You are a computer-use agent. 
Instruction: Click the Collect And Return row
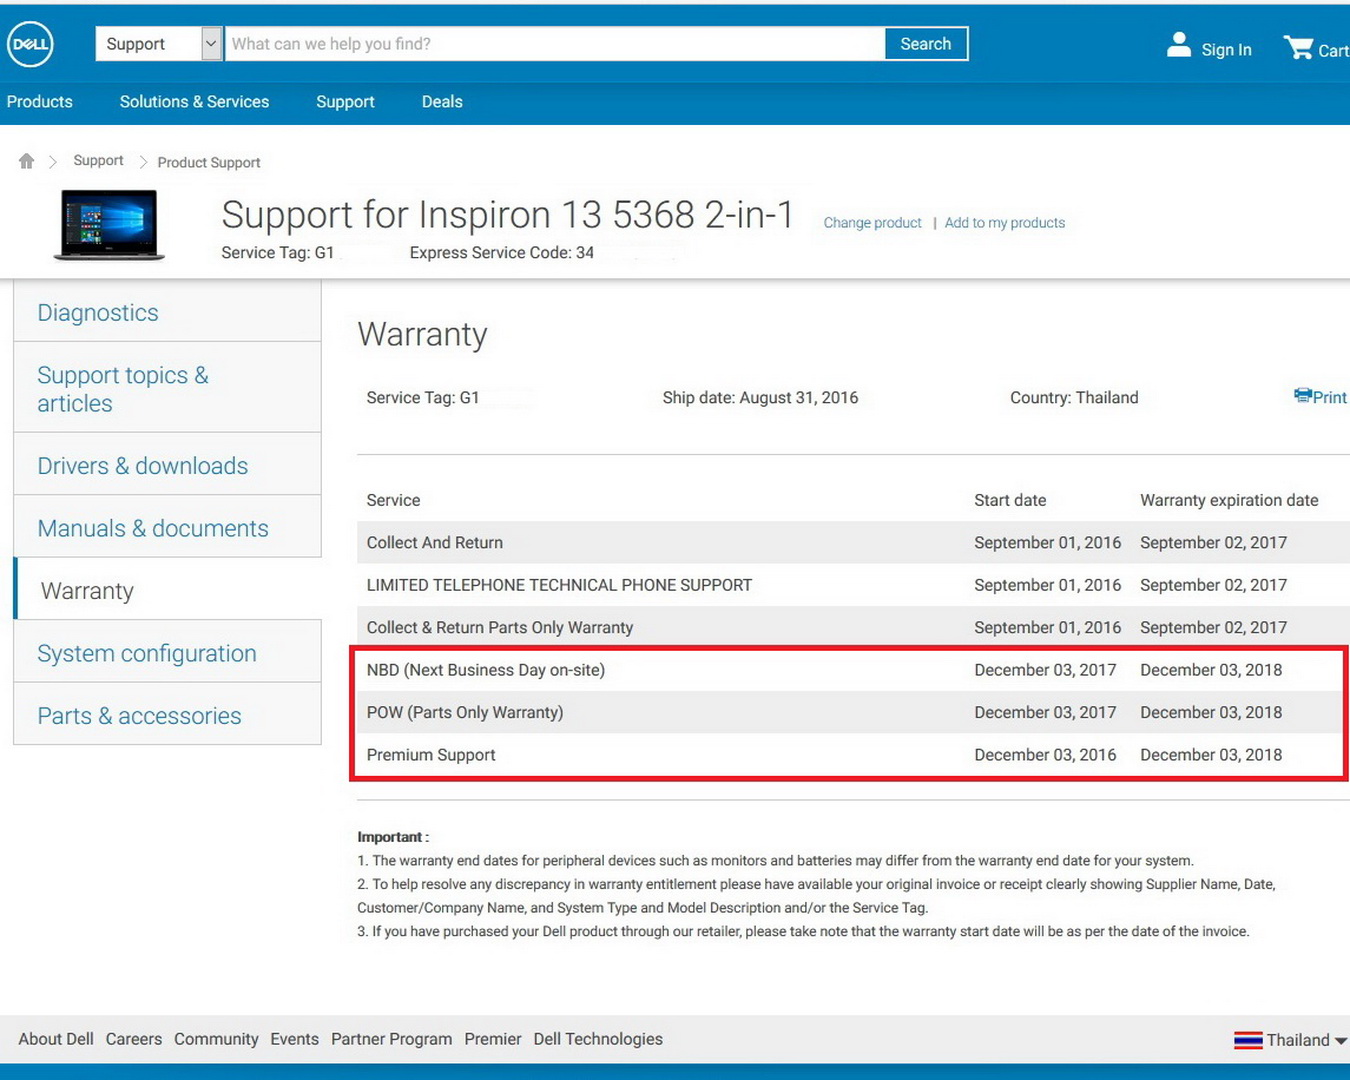[852, 542]
